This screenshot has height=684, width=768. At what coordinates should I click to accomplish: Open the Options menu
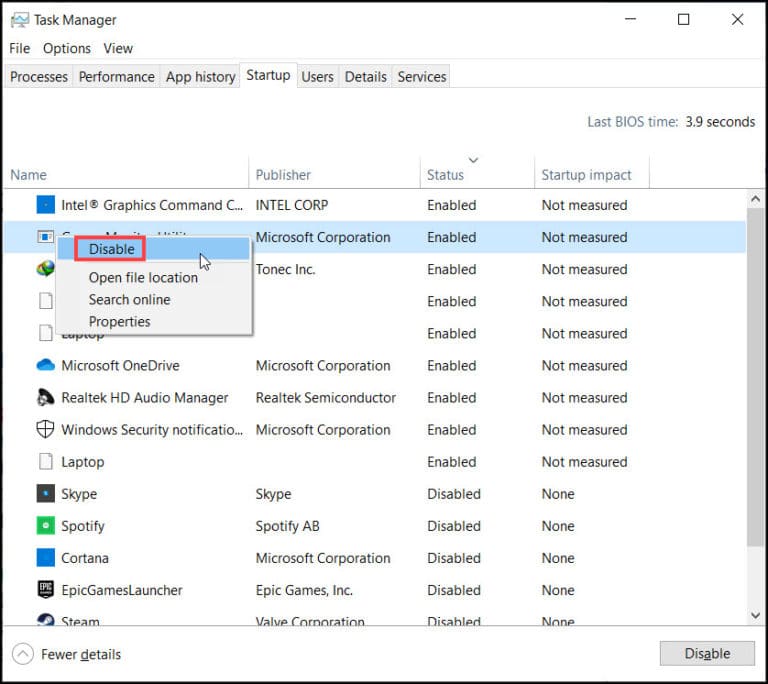[67, 49]
